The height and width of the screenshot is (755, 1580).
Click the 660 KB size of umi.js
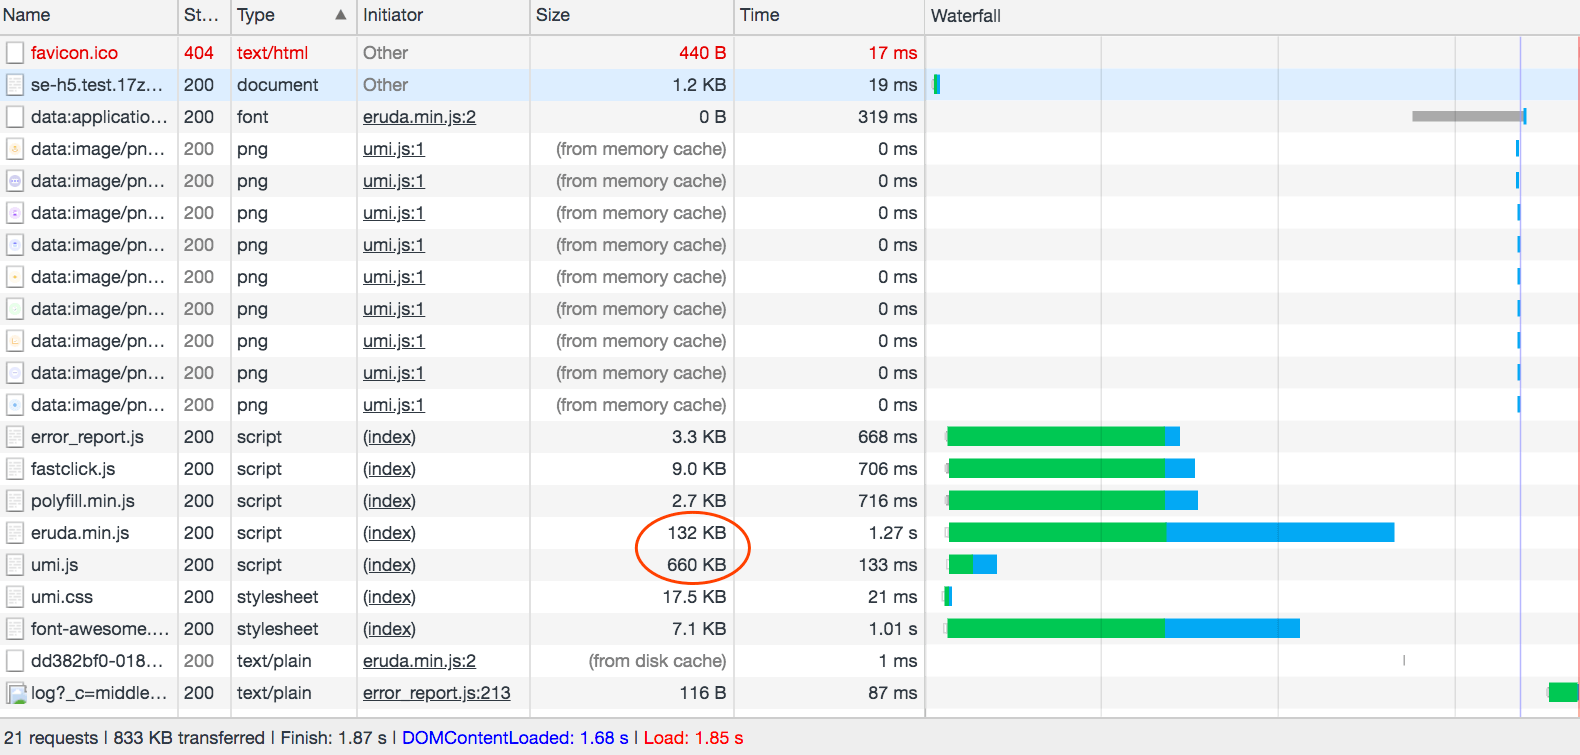(697, 565)
